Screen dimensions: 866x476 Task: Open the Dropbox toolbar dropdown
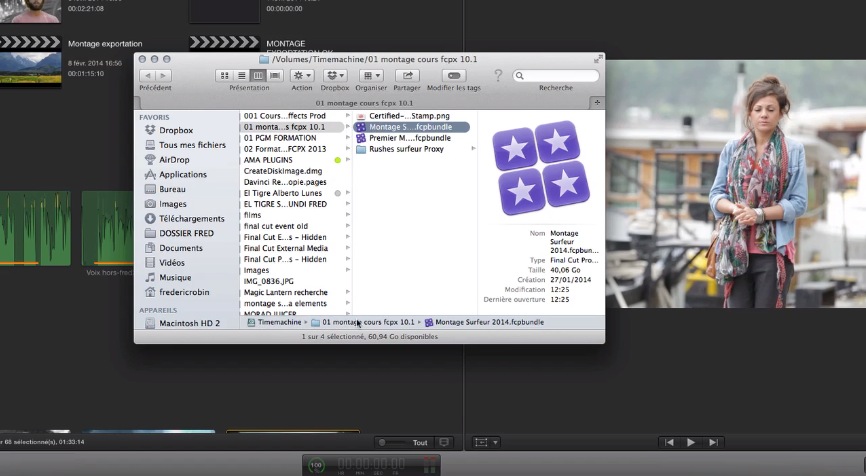(x=335, y=76)
